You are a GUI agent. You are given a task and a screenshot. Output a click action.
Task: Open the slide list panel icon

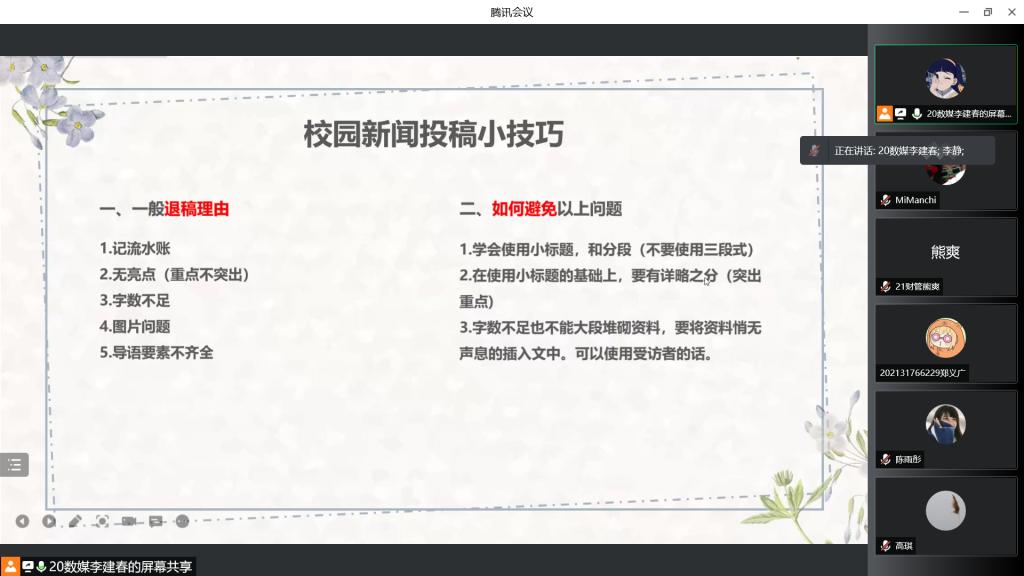tap(14, 464)
